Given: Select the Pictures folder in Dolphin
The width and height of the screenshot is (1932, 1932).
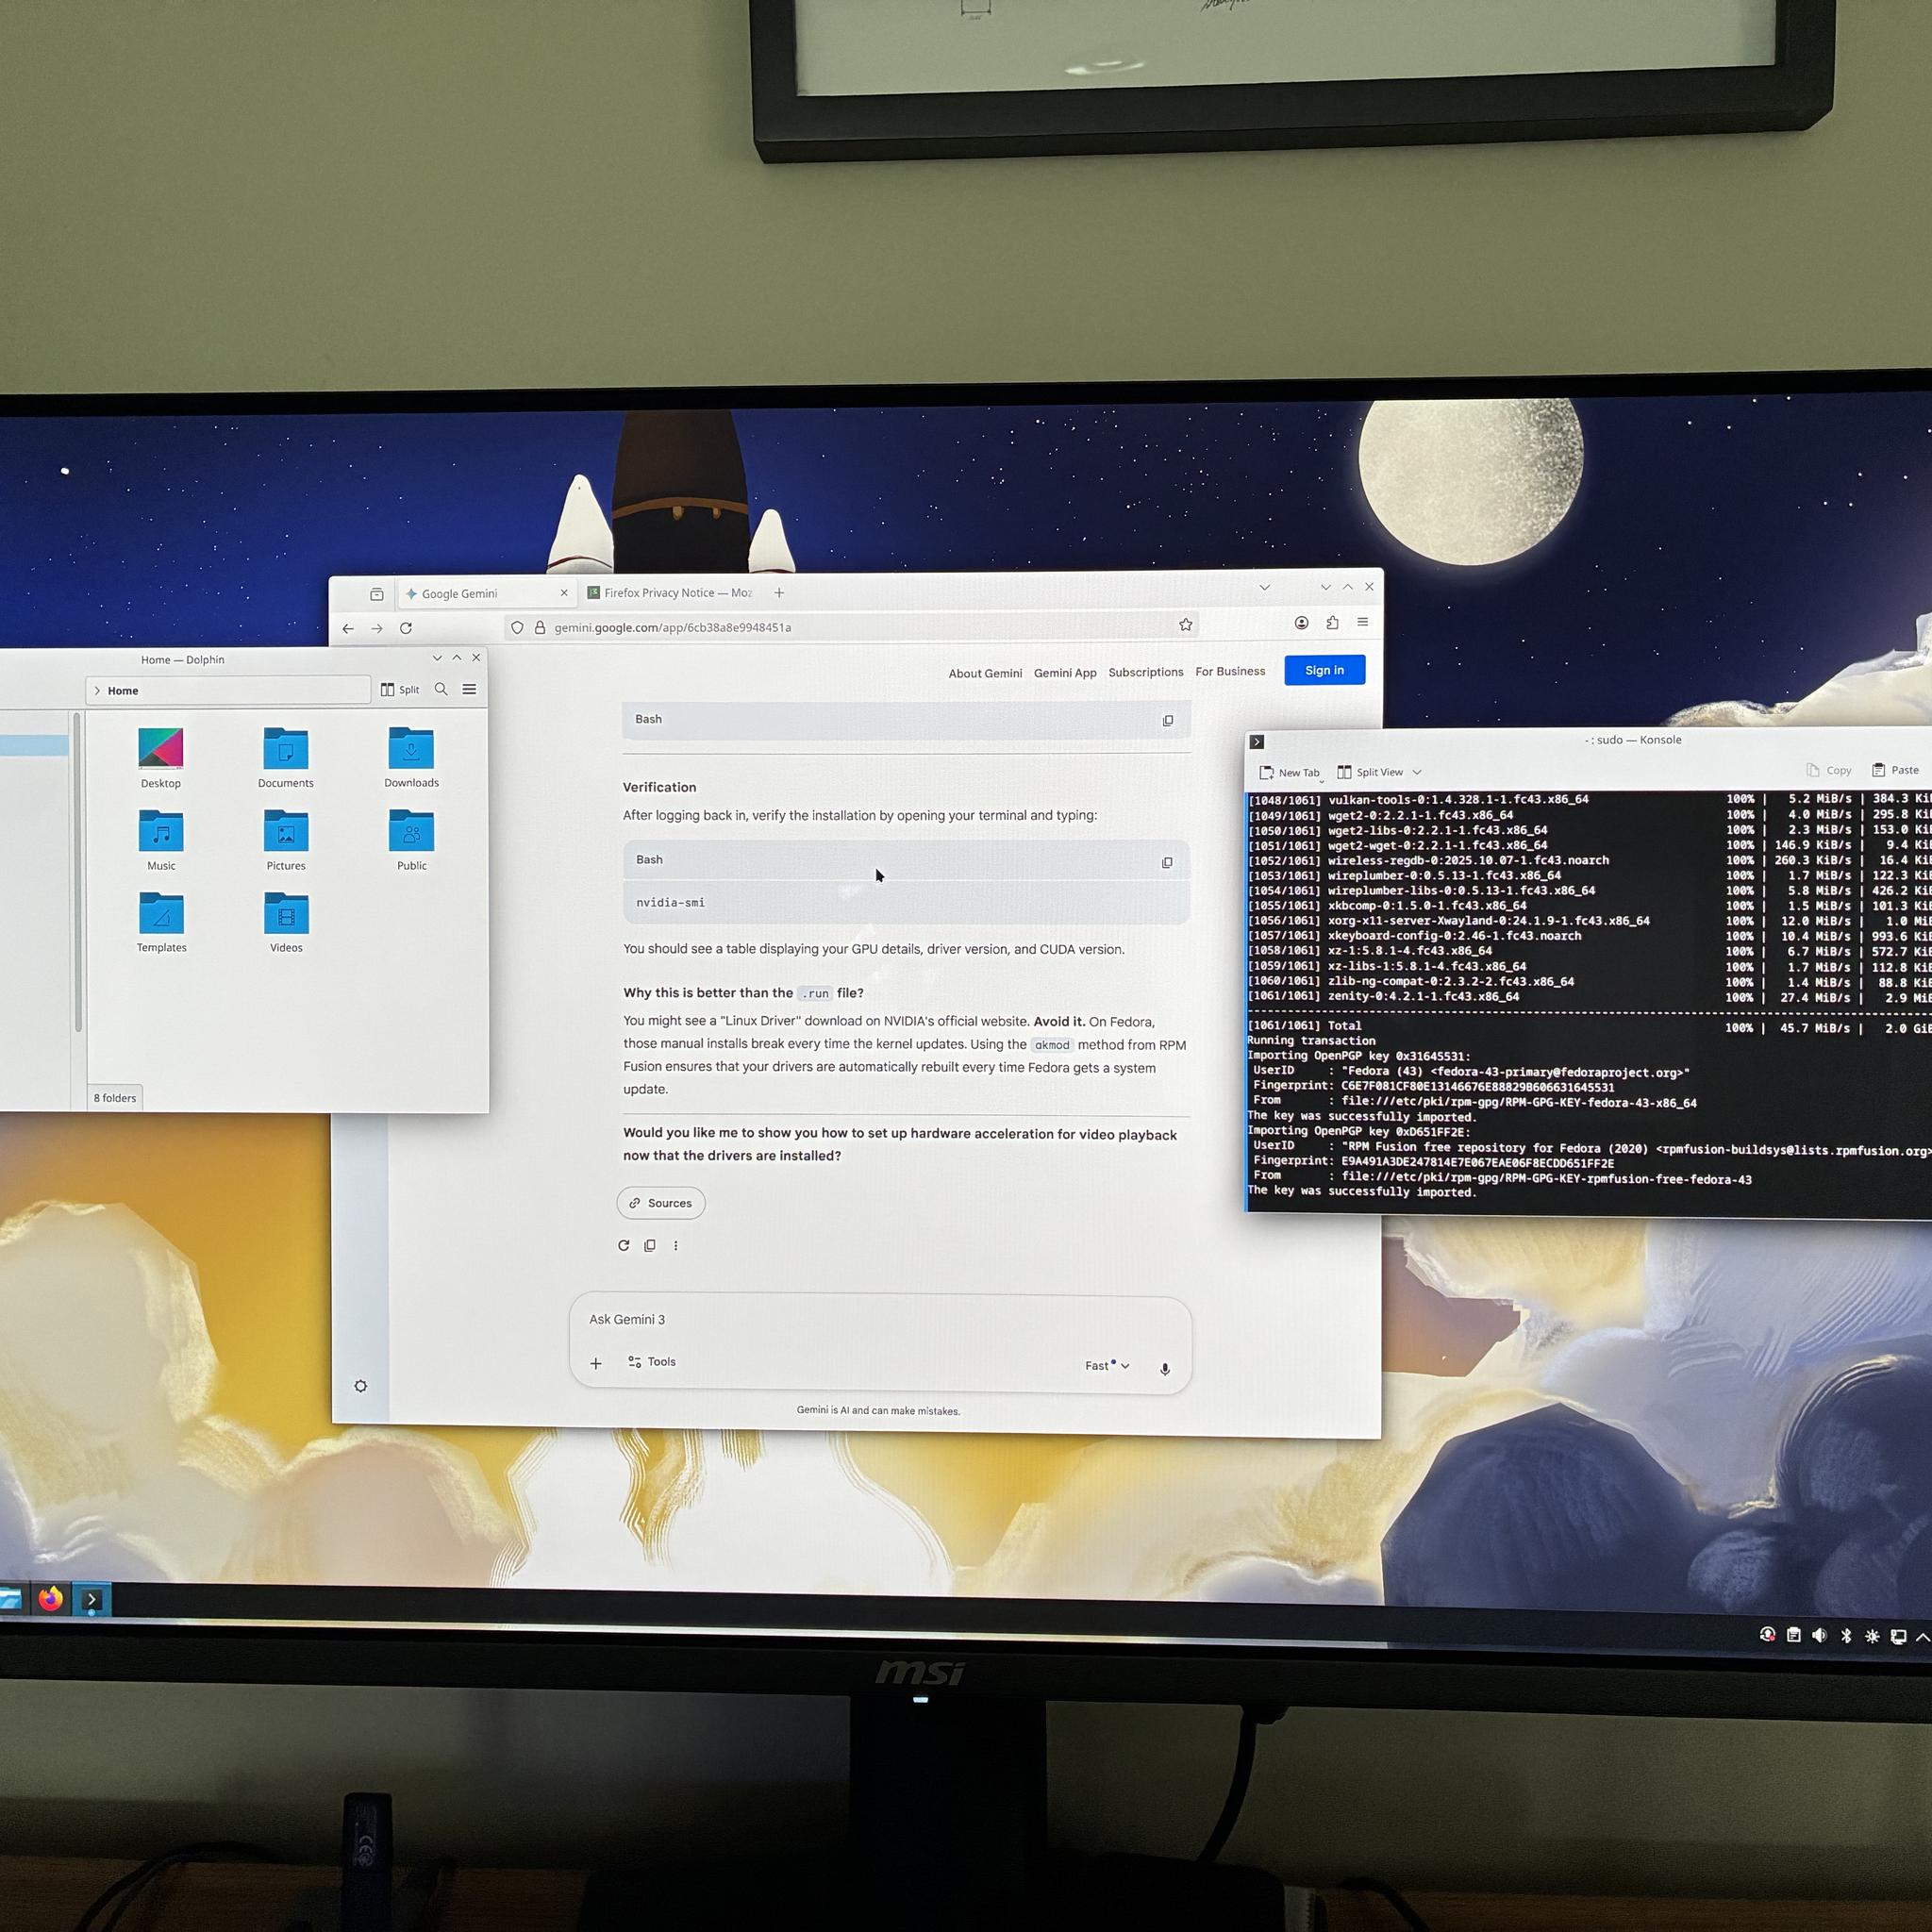Looking at the screenshot, I should tap(286, 841).
